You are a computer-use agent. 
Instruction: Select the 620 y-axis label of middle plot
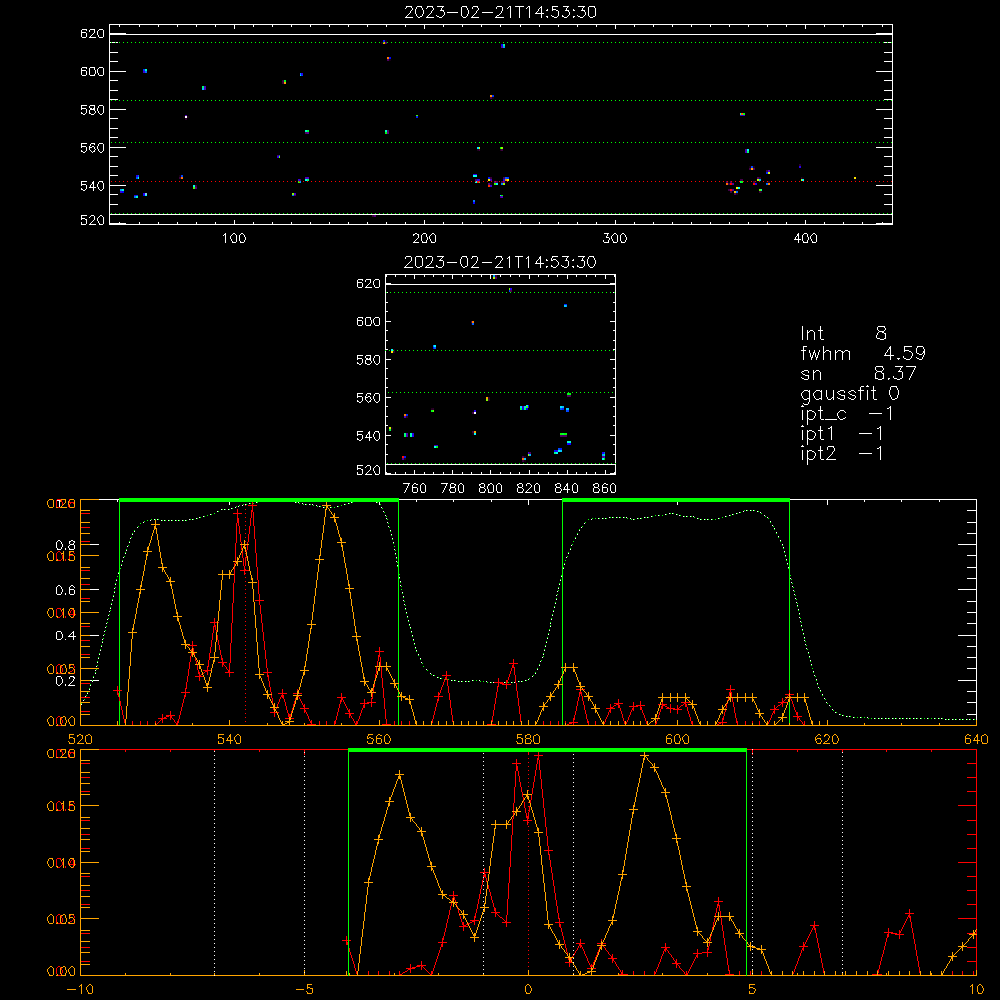[x=368, y=284]
